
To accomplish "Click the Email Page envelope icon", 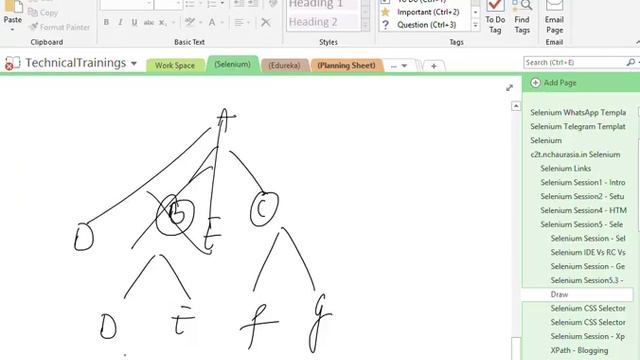I will tap(554, 5).
